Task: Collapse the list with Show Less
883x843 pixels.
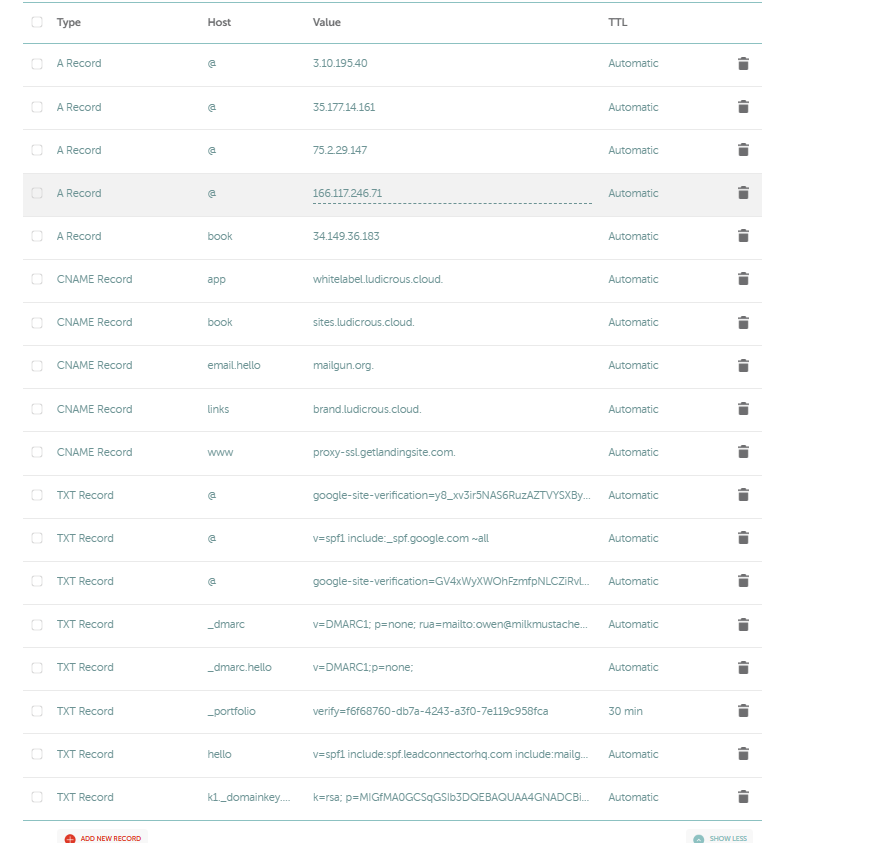Action: tap(720, 838)
